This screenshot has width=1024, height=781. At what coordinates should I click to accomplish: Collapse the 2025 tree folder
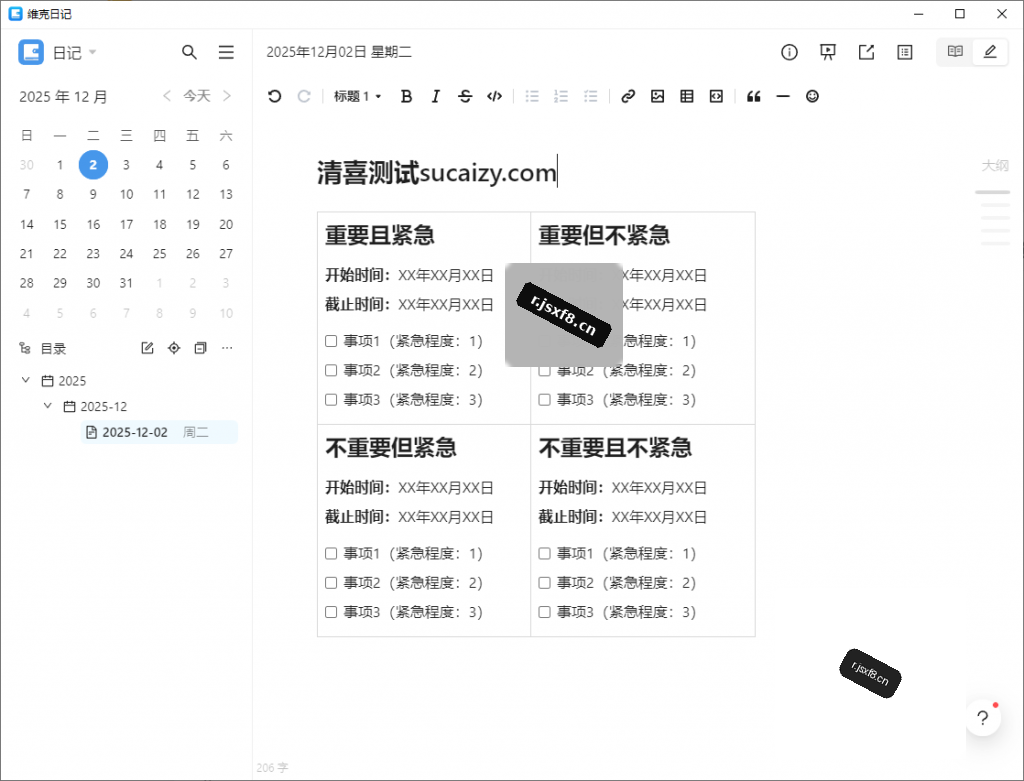click(25, 380)
